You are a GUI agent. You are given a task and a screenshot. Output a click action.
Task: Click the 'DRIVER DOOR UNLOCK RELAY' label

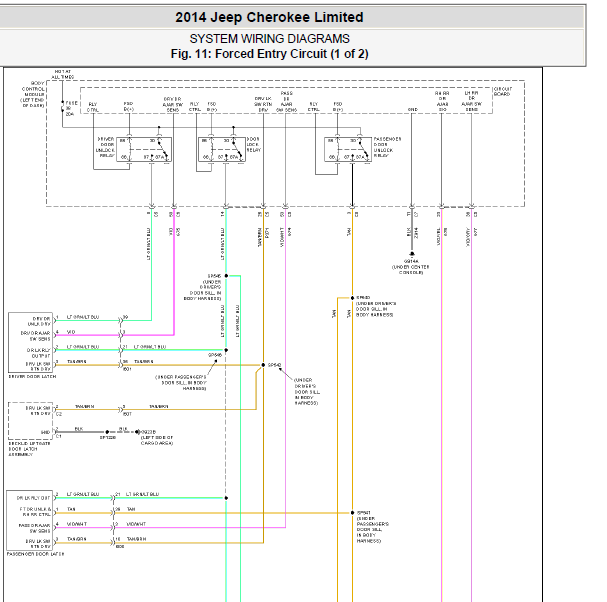point(105,147)
